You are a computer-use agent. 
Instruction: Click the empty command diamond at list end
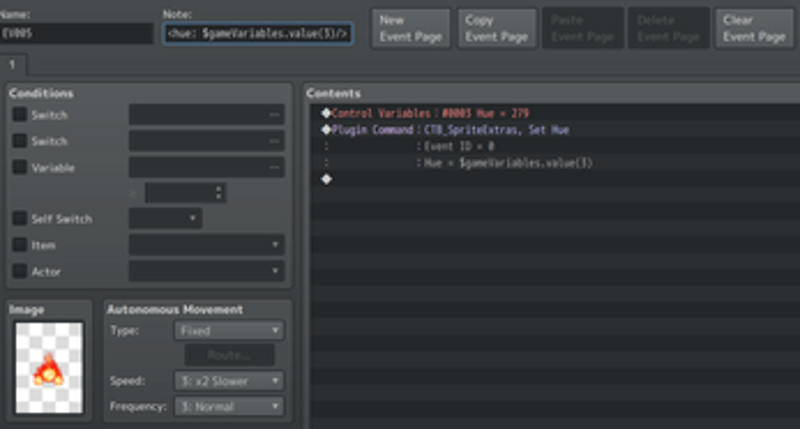(x=327, y=179)
